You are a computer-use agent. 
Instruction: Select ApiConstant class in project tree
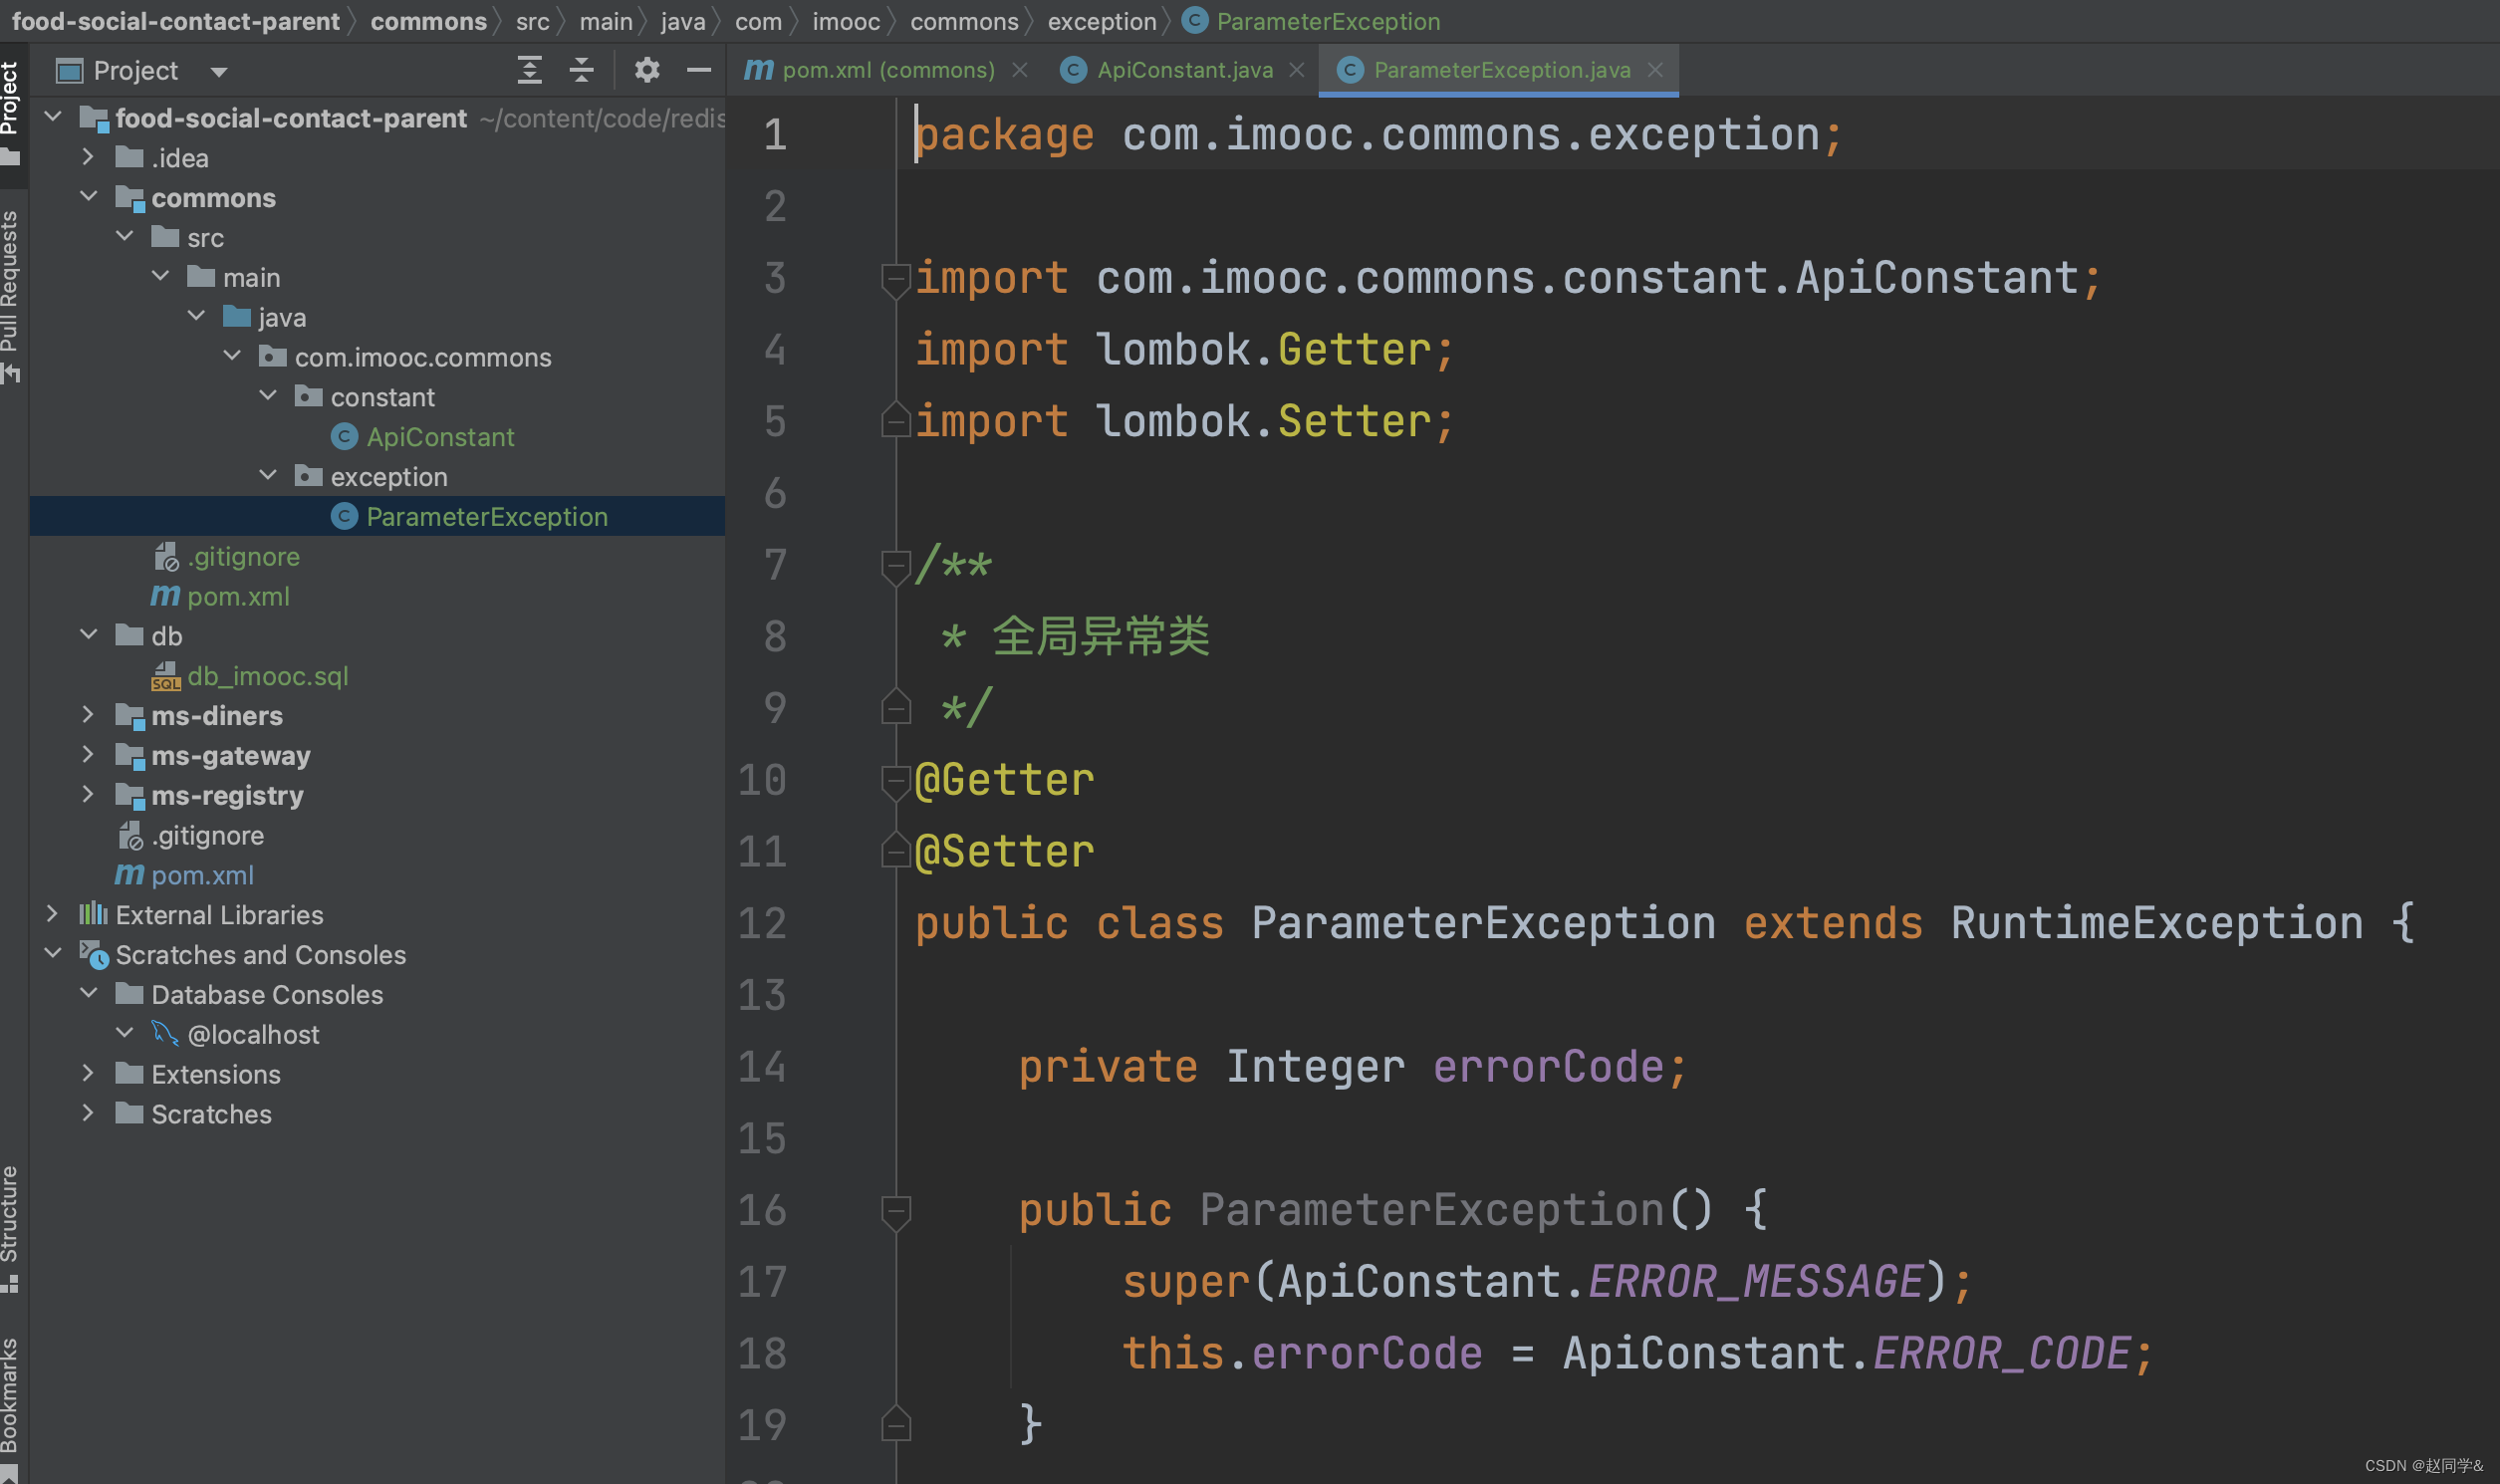click(x=440, y=437)
